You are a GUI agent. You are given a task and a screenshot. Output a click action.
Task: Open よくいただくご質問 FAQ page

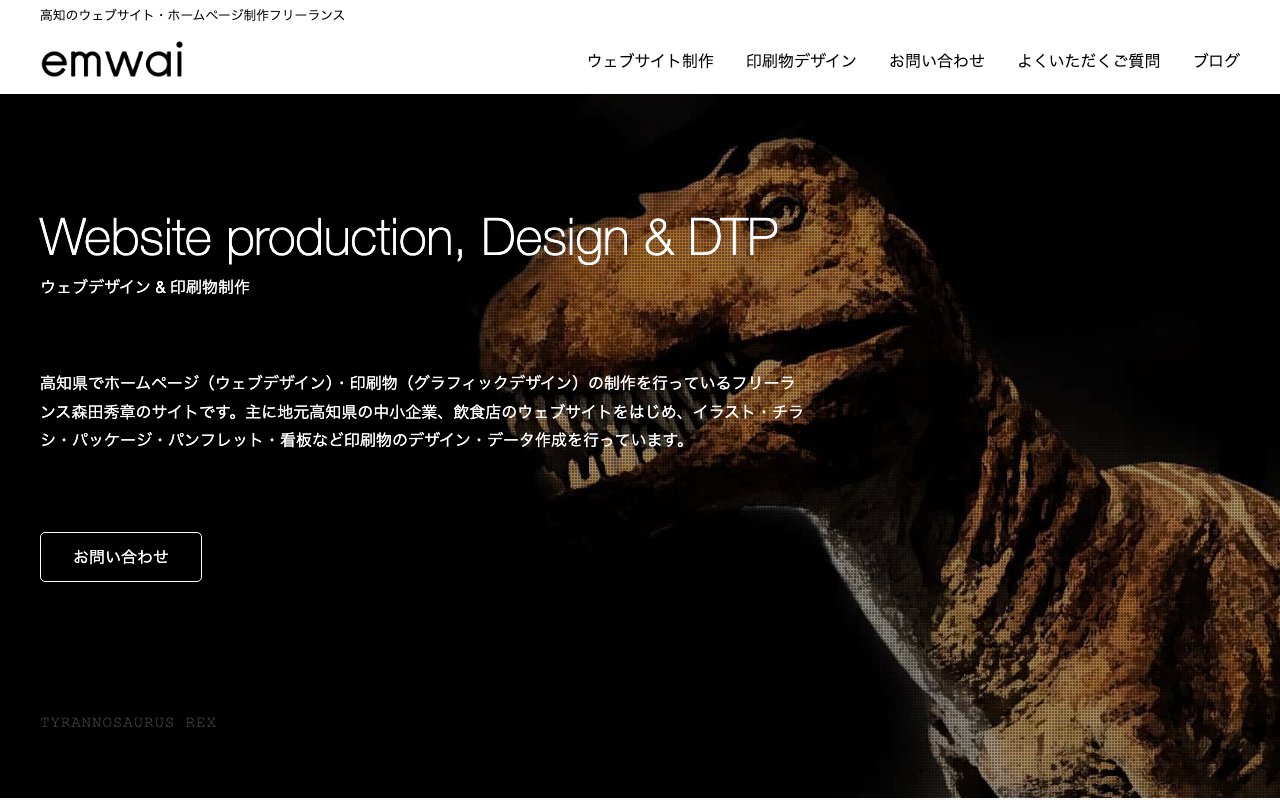point(1088,61)
